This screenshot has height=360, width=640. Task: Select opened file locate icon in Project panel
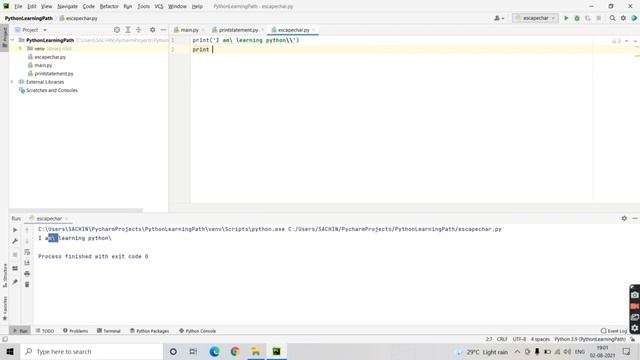point(117,30)
